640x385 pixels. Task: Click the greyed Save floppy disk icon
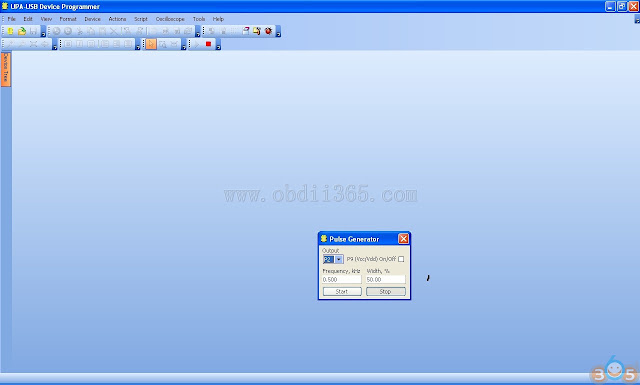[33, 31]
